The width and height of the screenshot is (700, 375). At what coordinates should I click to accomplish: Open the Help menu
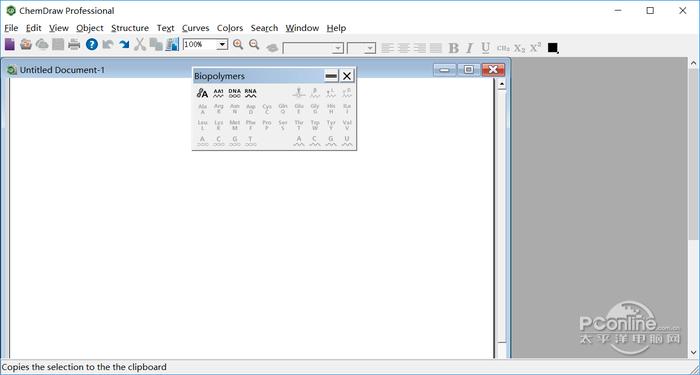click(x=336, y=28)
